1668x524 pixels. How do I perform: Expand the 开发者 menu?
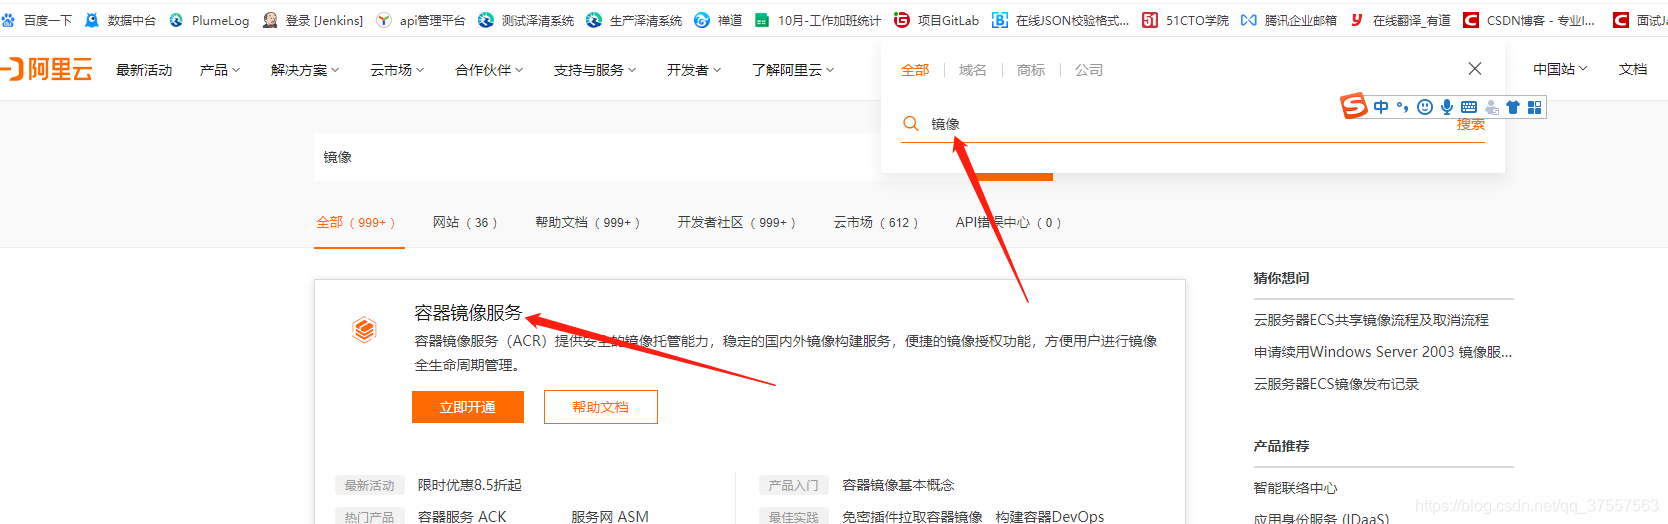coord(694,70)
